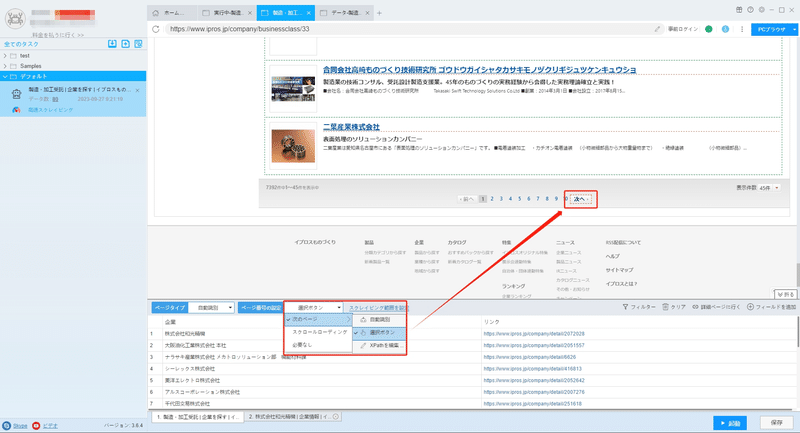Image resolution: width=800 pixels, height=433 pixels.
Task: Click the red video icon in status bar
Action: pos(36,425)
